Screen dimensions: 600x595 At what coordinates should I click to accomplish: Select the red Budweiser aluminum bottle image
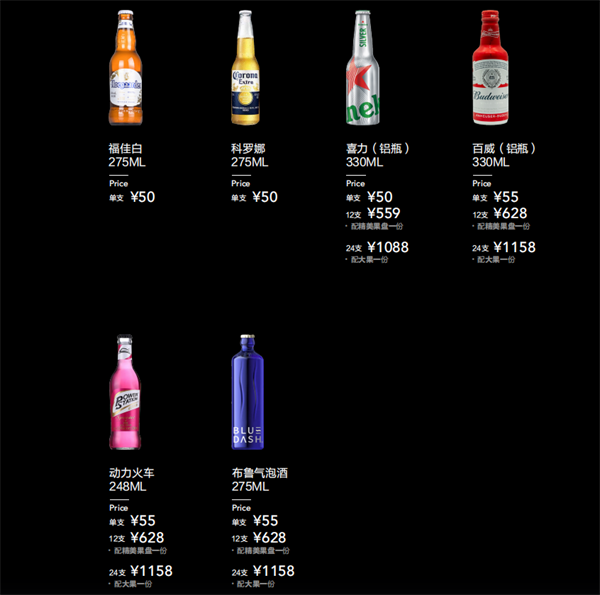point(491,68)
